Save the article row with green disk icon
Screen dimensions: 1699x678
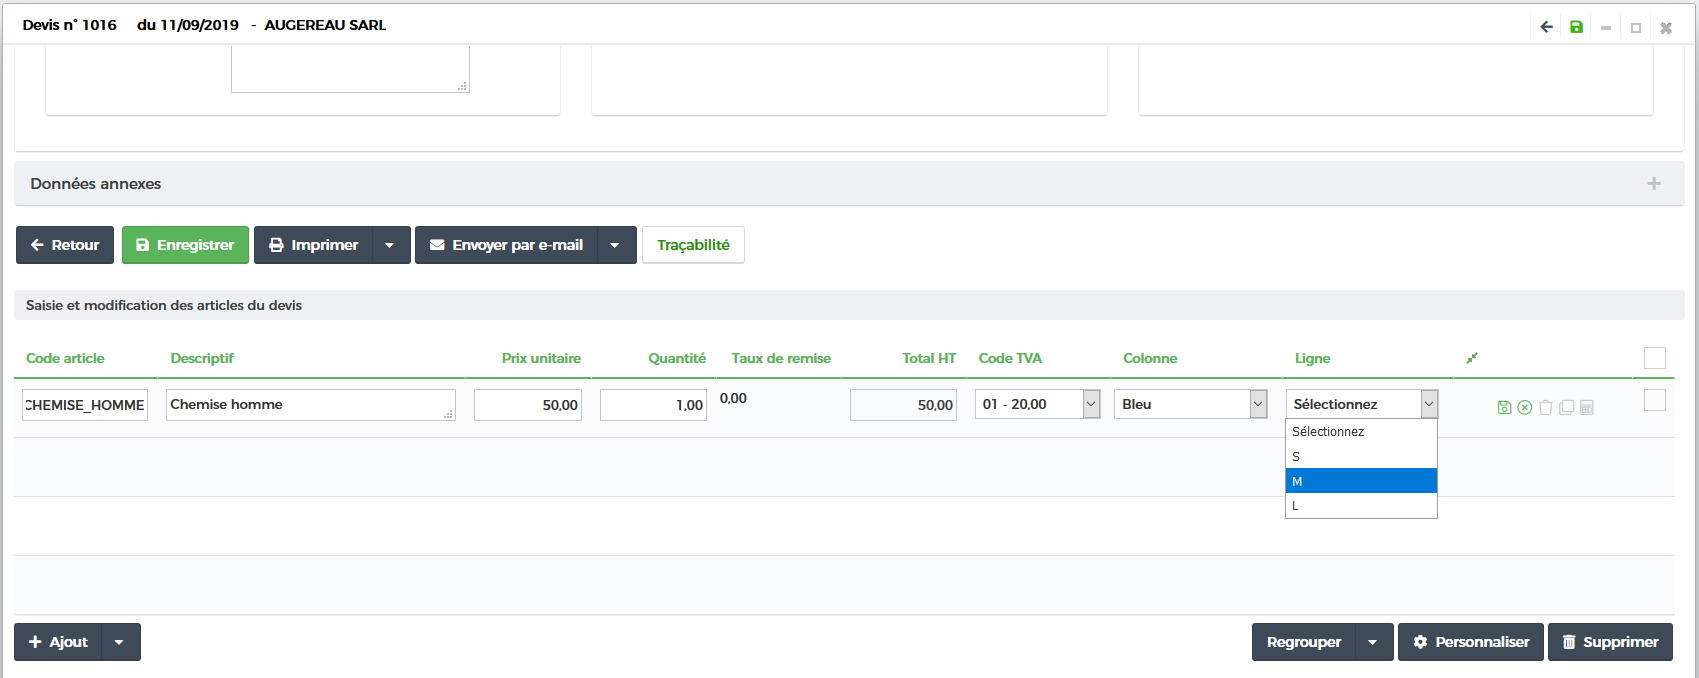[x=1504, y=407]
